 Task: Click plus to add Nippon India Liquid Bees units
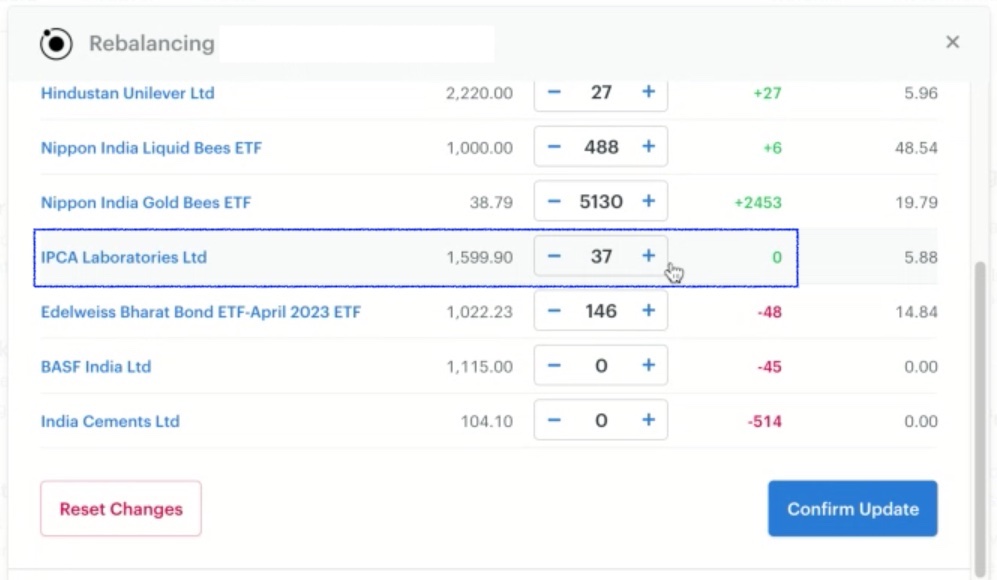pyautogui.click(x=648, y=146)
